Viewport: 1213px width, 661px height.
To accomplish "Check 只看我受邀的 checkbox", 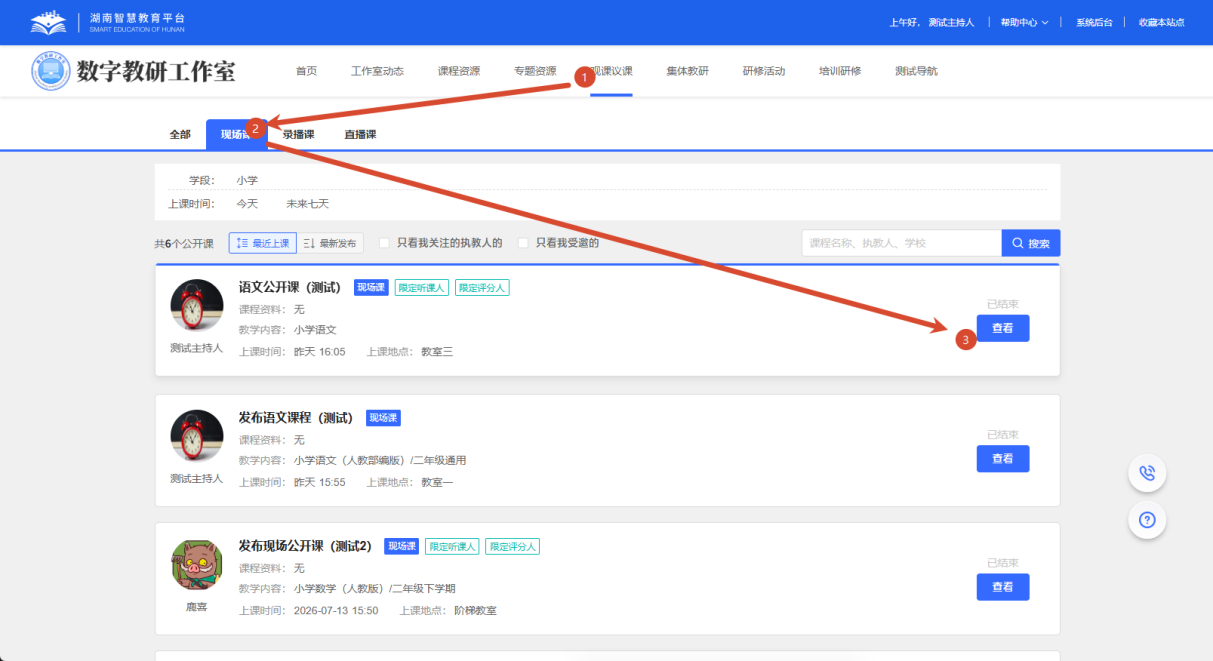I will [x=523, y=243].
